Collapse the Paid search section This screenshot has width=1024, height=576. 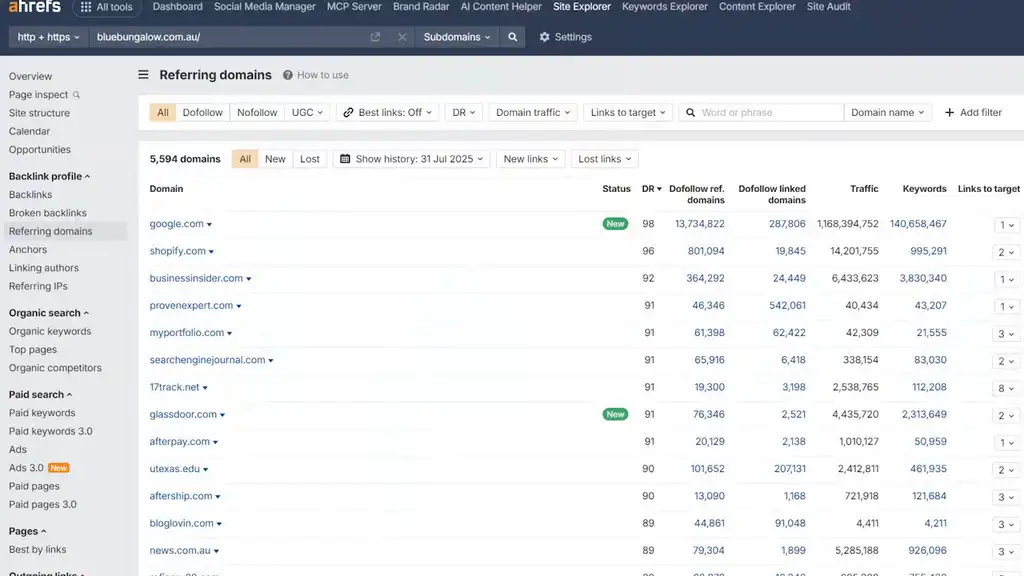pyautogui.click(x=40, y=394)
